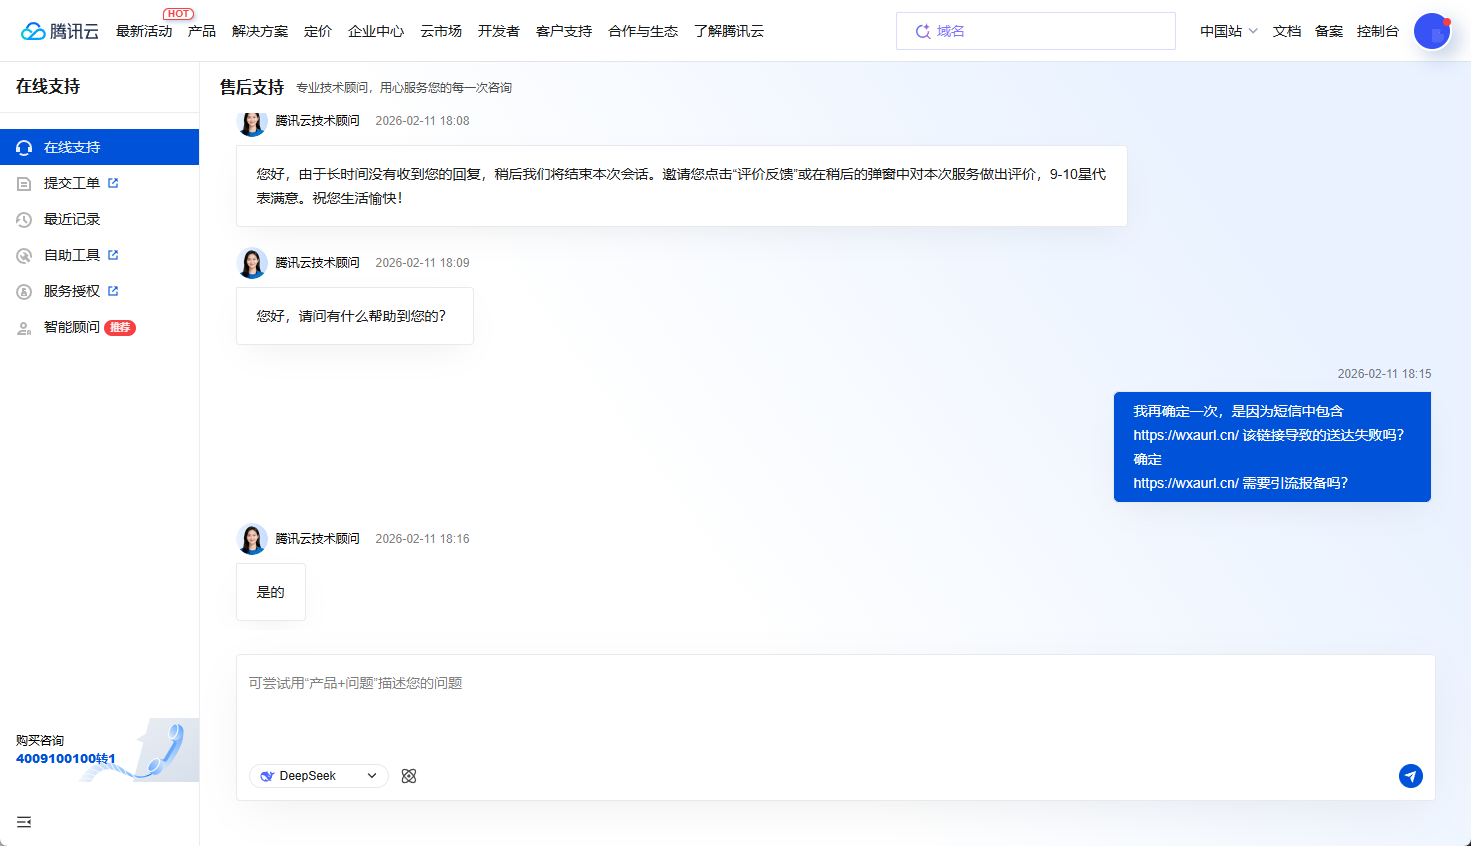This screenshot has width=1471, height=846.
Task: Click the advisor avatar on the 18:16 message
Action: (252, 539)
